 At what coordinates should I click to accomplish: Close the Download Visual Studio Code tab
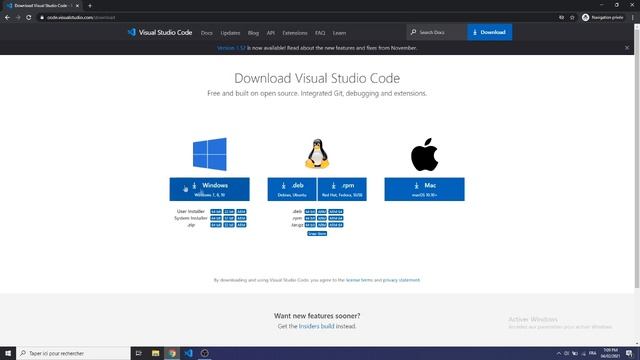[x=77, y=6]
